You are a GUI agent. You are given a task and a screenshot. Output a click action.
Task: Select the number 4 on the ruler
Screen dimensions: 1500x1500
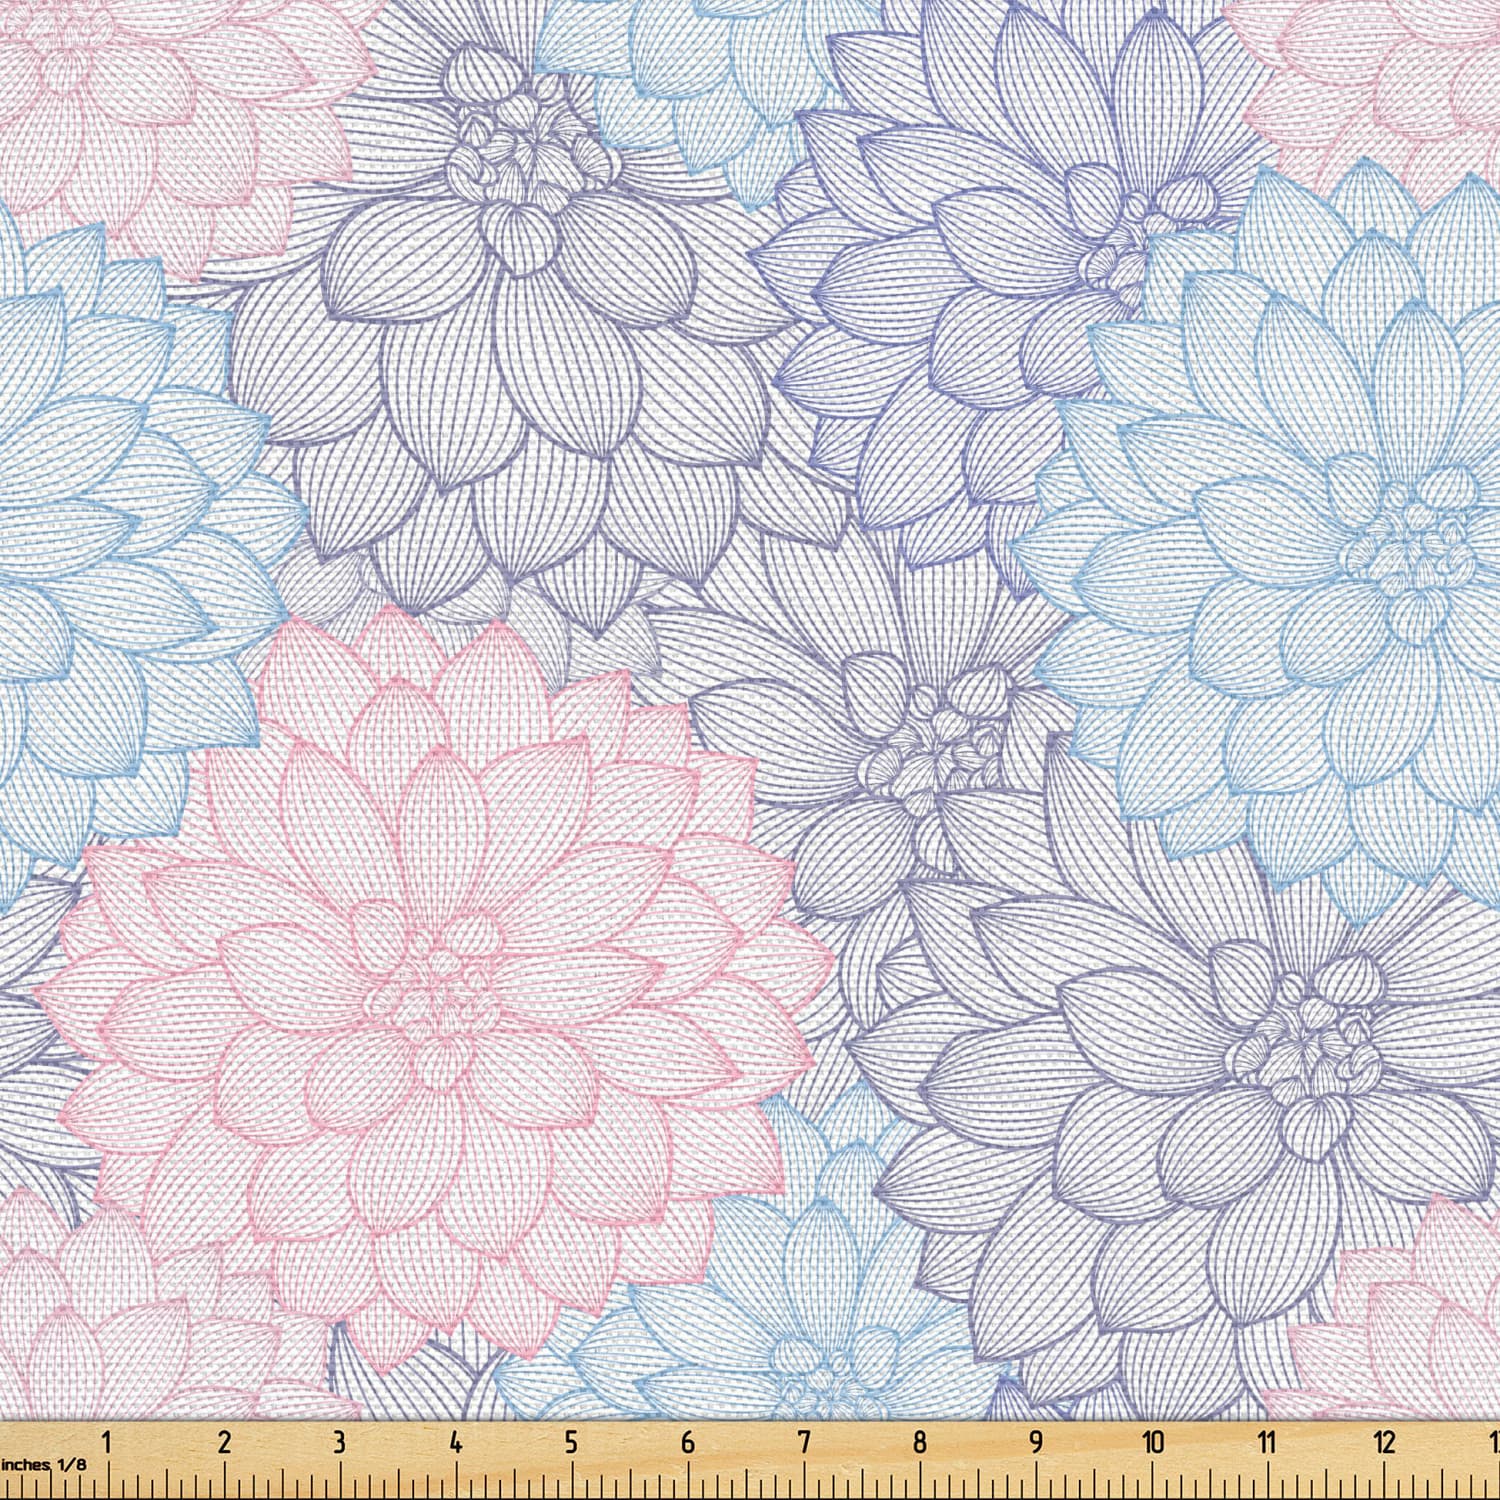coord(456,1442)
